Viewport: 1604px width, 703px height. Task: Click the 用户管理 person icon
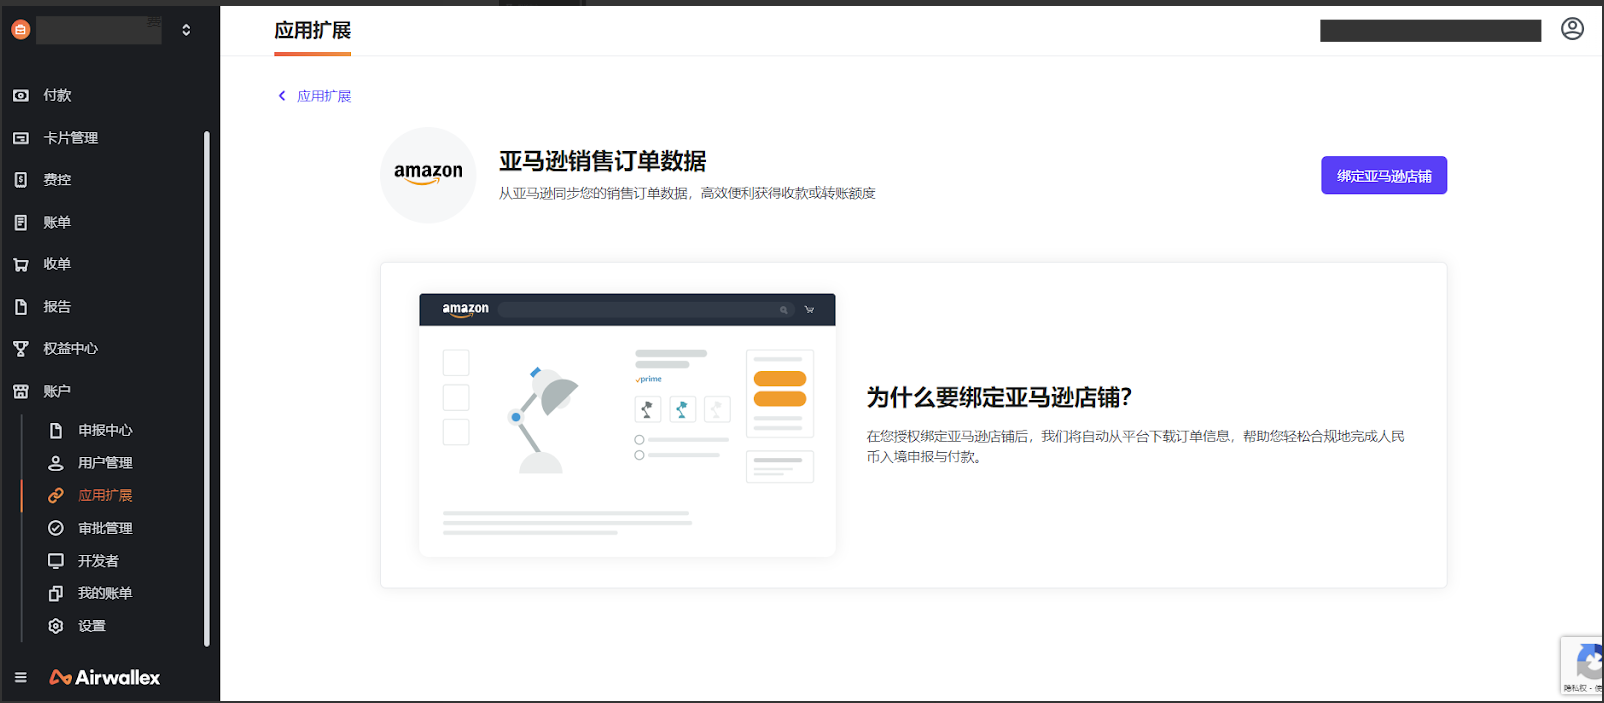tap(56, 463)
